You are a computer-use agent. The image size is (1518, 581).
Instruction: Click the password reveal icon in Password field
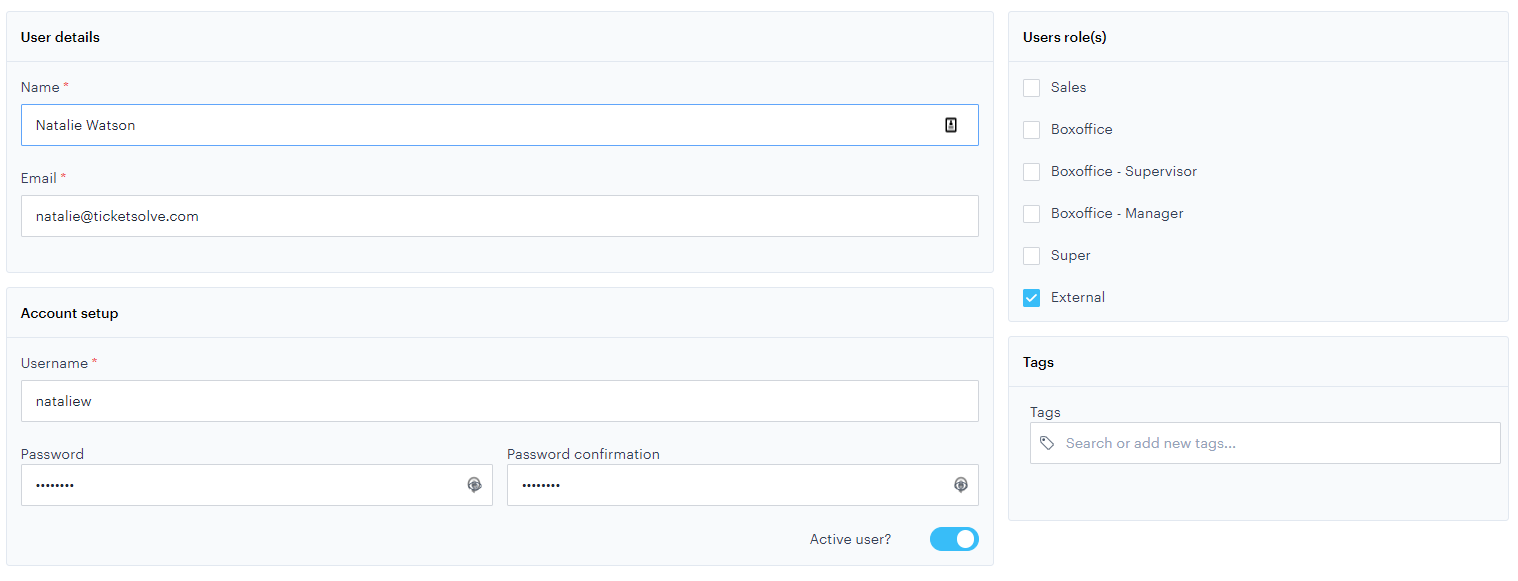click(x=474, y=484)
